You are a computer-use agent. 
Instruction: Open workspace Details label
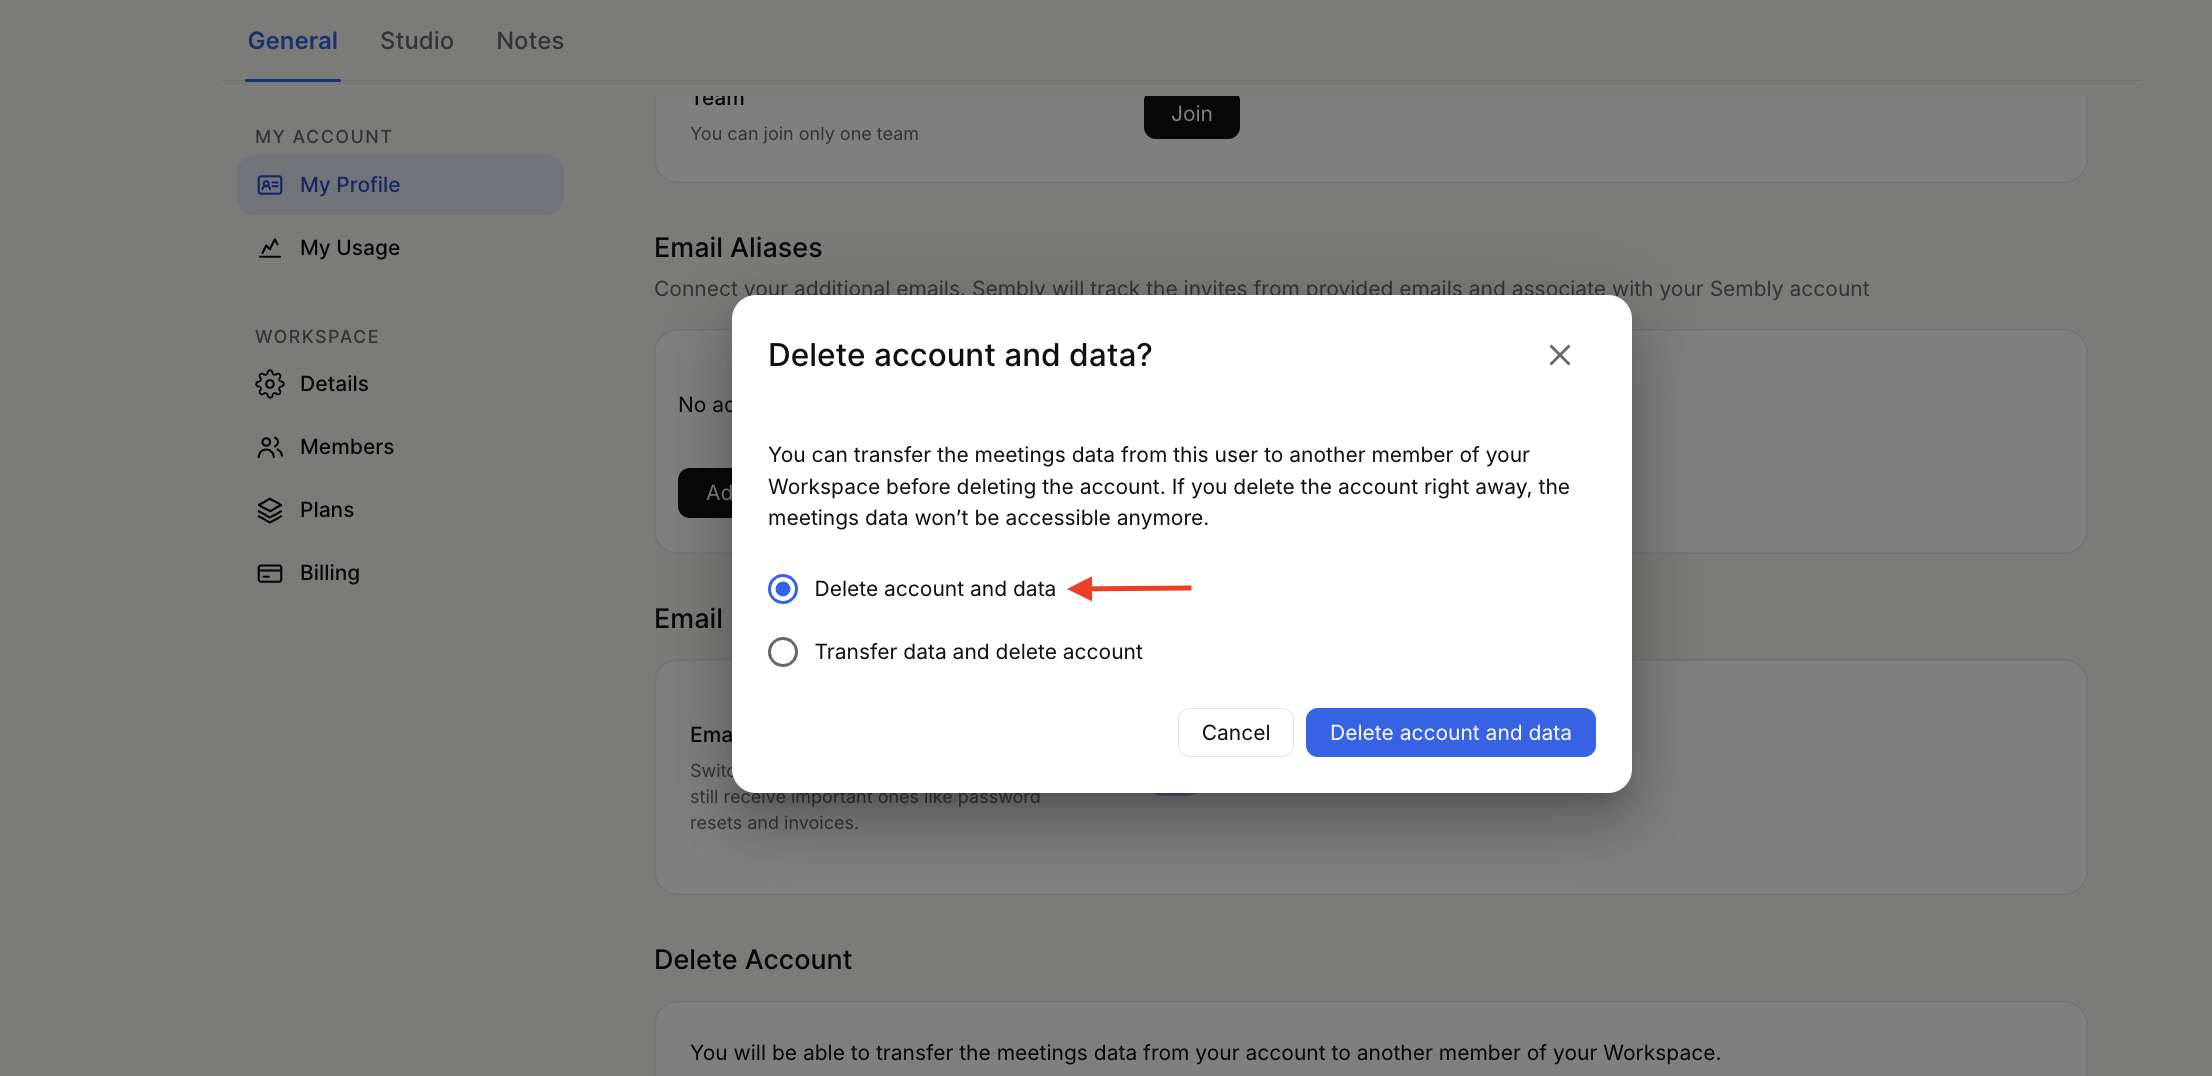[334, 384]
